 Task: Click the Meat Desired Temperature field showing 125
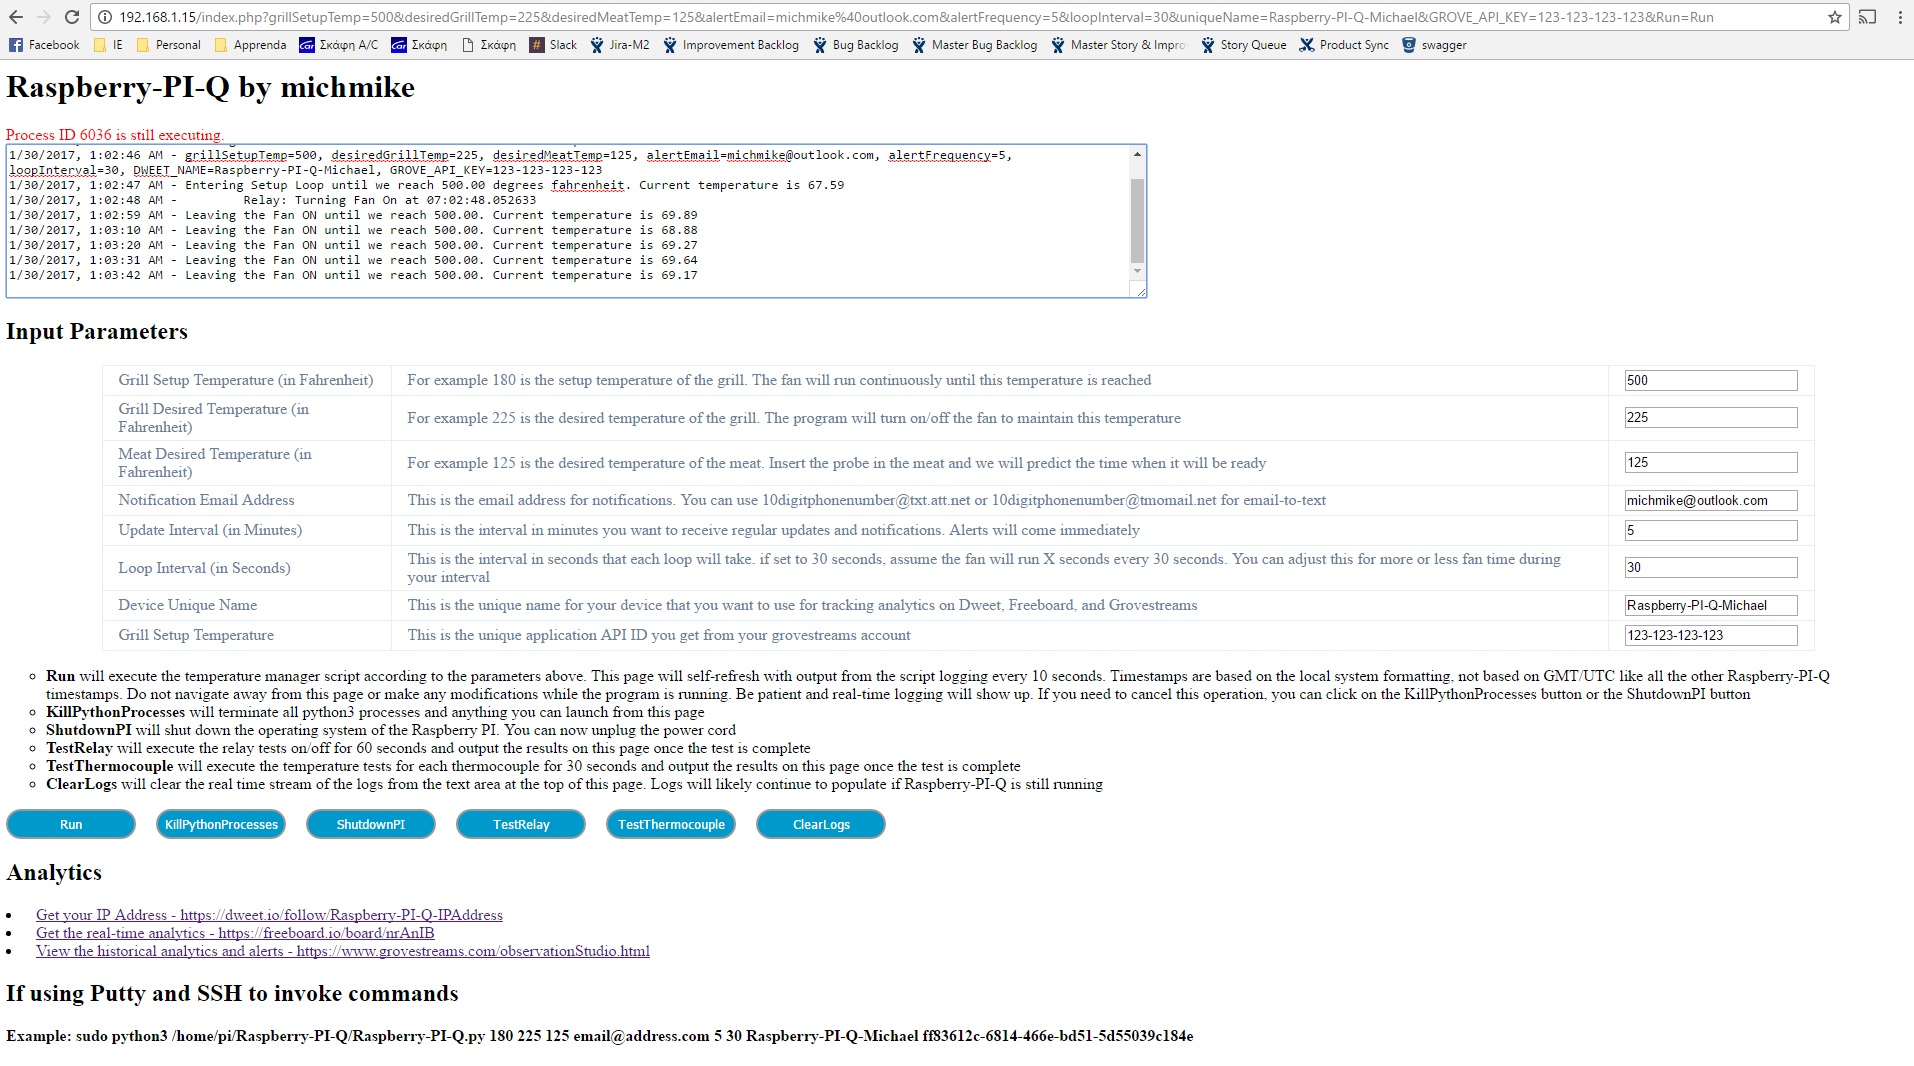(x=1710, y=462)
